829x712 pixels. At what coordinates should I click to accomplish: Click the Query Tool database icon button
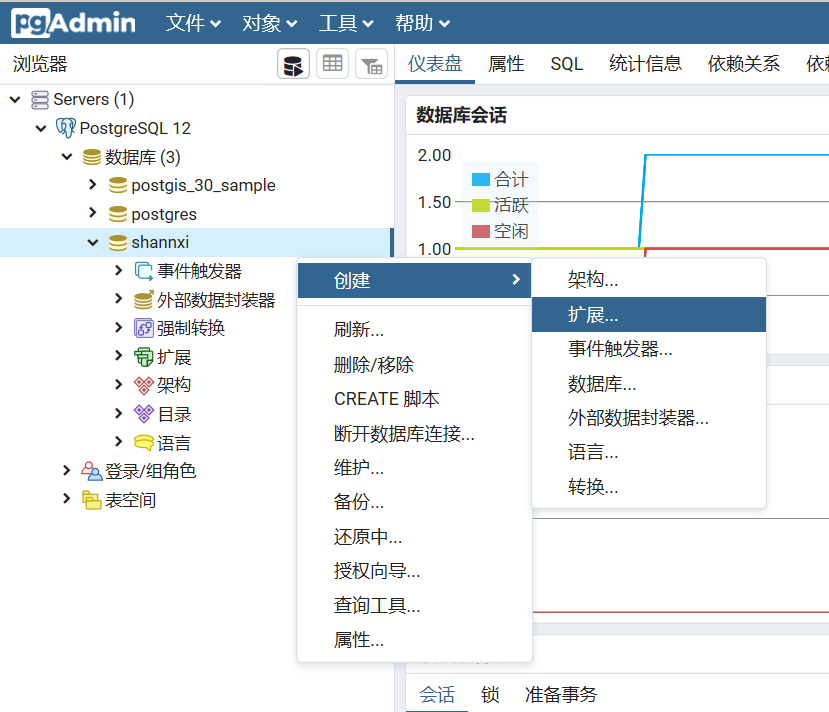(293, 64)
